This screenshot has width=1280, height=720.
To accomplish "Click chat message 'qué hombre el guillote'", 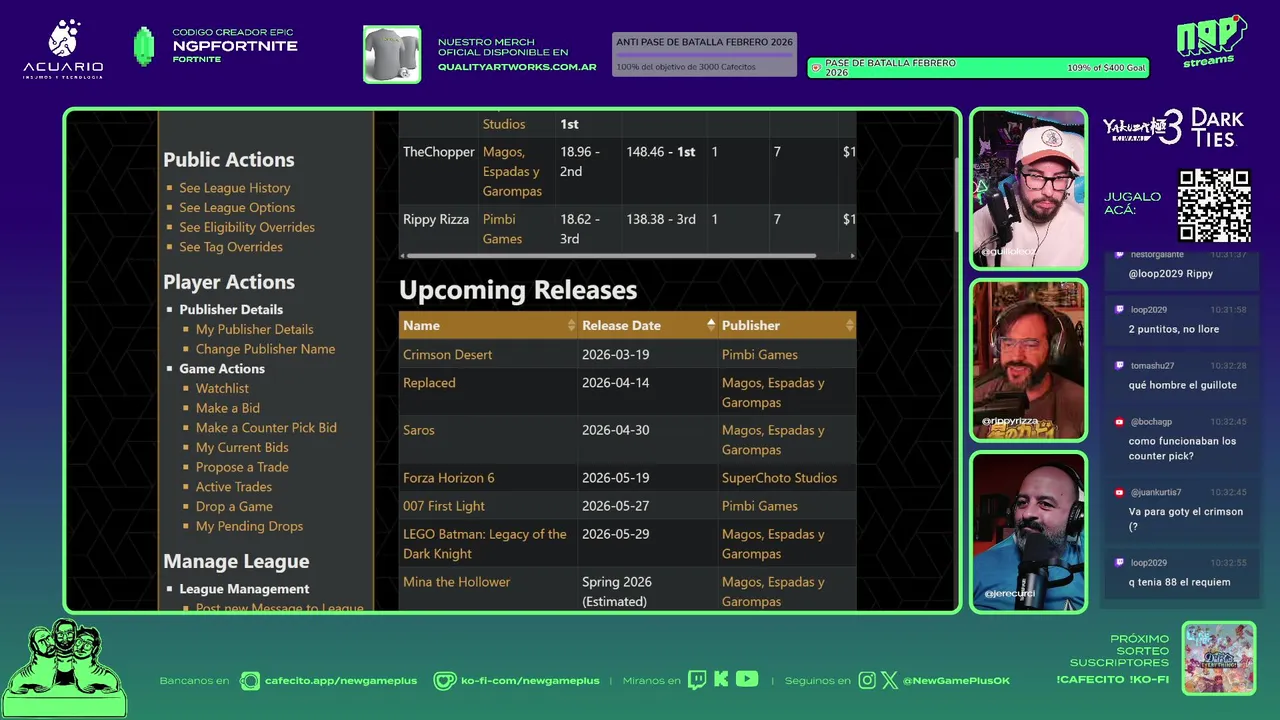I will point(1183,385).
